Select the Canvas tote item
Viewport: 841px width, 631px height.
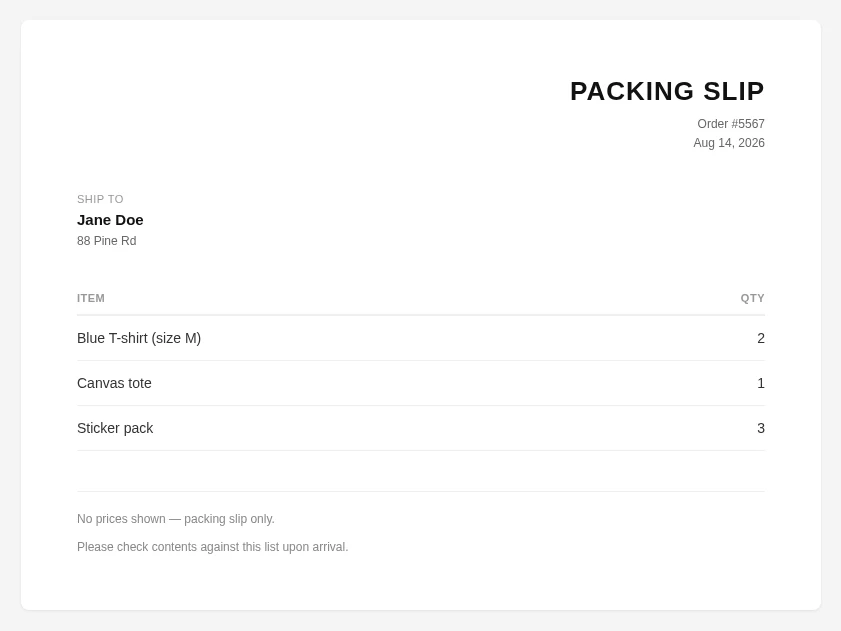[x=114, y=383]
